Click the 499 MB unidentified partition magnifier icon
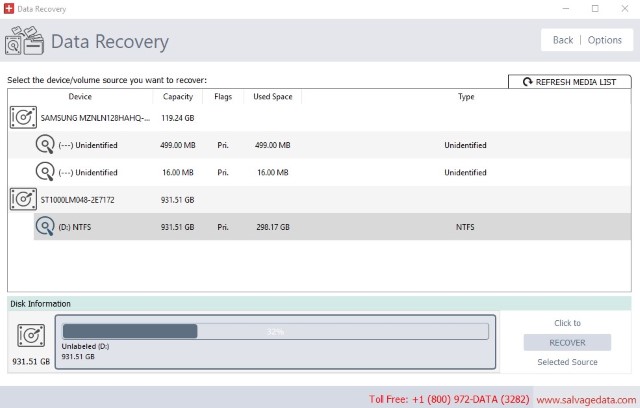The width and height of the screenshot is (640, 408). 45,145
